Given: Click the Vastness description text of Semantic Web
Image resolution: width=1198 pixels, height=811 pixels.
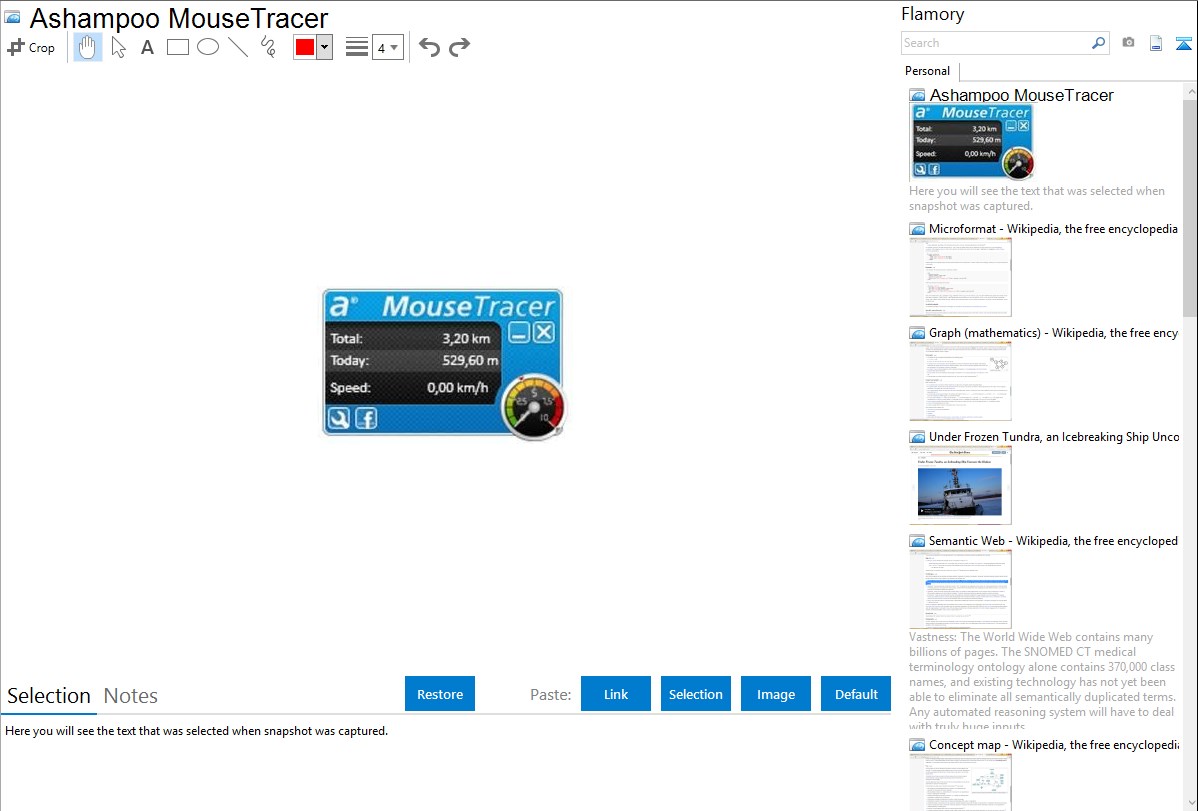Looking at the screenshot, I should coord(1043,682).
